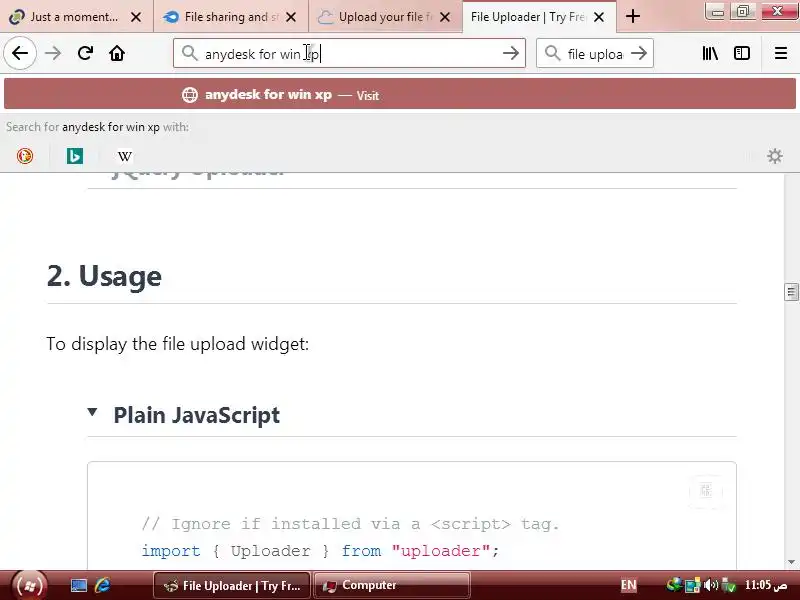
Task: Open Computer window from taskbar
Action: (391, 585)
